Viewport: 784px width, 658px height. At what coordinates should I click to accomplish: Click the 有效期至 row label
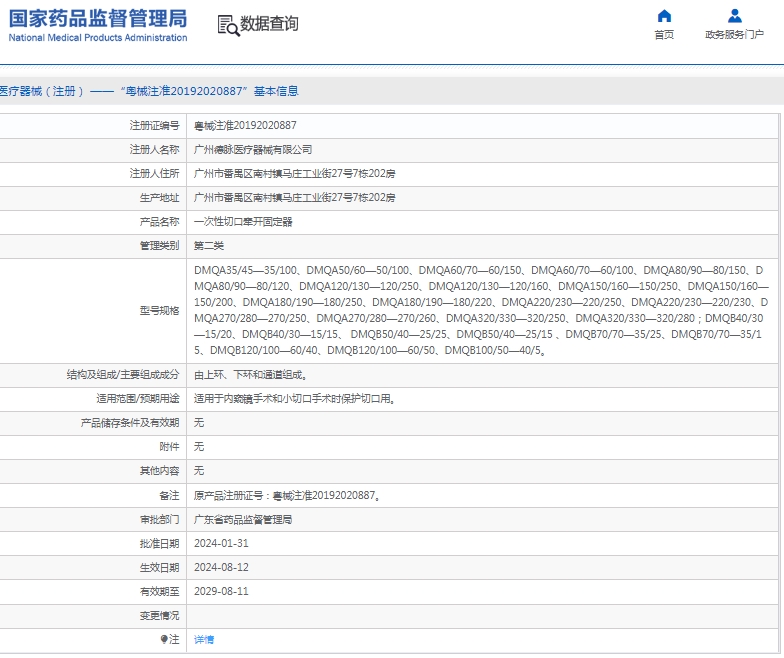160,592
